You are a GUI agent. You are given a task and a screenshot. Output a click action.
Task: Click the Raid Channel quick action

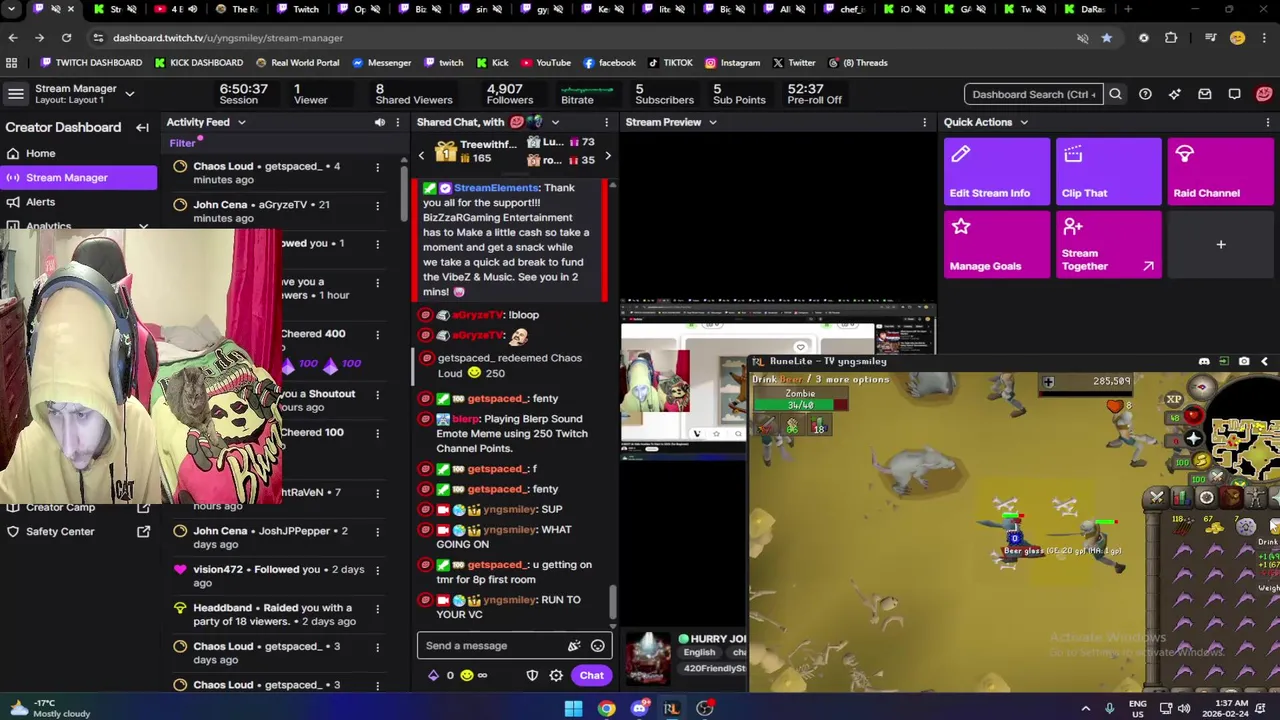pyautogui.click(x=1220, y=171)
